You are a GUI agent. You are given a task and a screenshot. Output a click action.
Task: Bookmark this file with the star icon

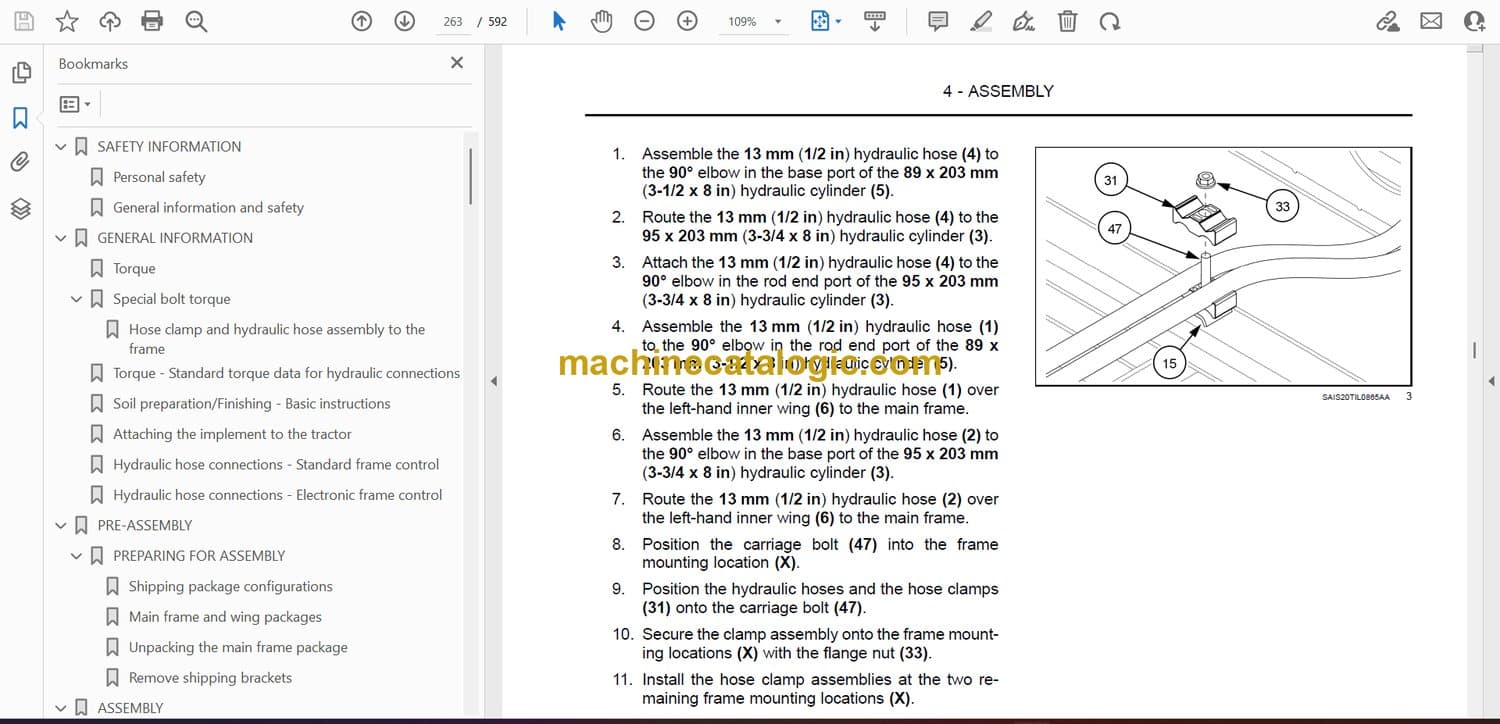[x=67, y=21]
